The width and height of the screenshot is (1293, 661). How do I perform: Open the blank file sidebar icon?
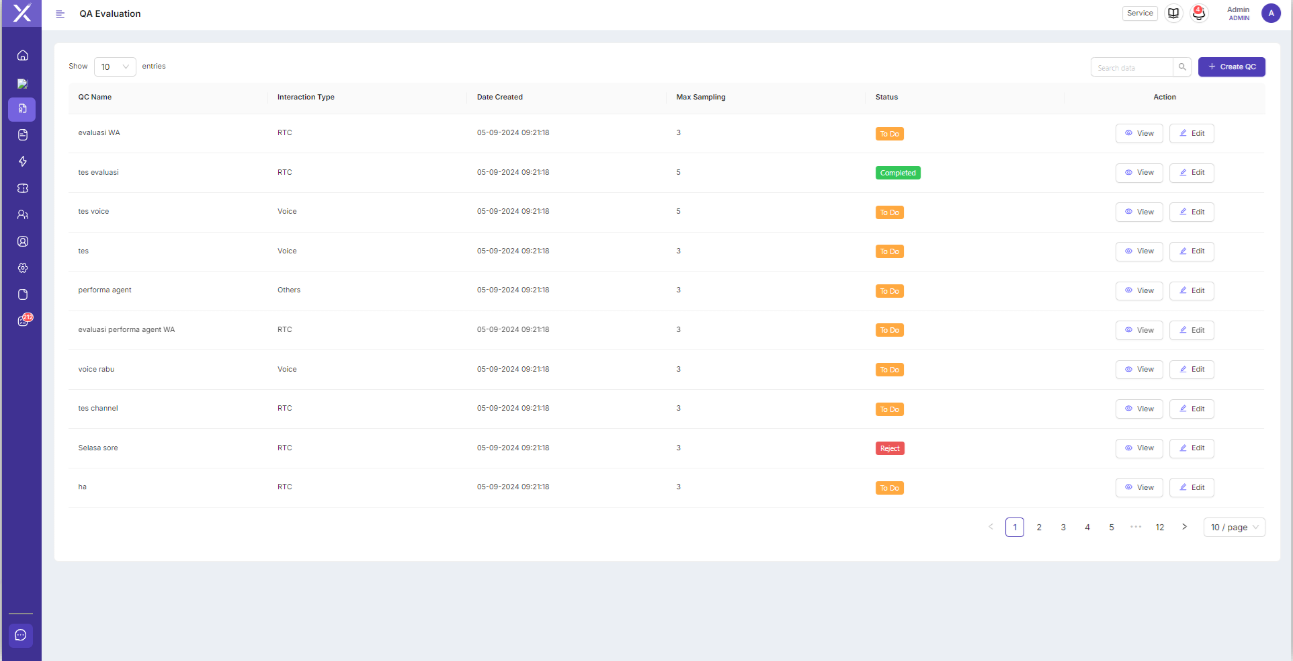pos(22,294)
